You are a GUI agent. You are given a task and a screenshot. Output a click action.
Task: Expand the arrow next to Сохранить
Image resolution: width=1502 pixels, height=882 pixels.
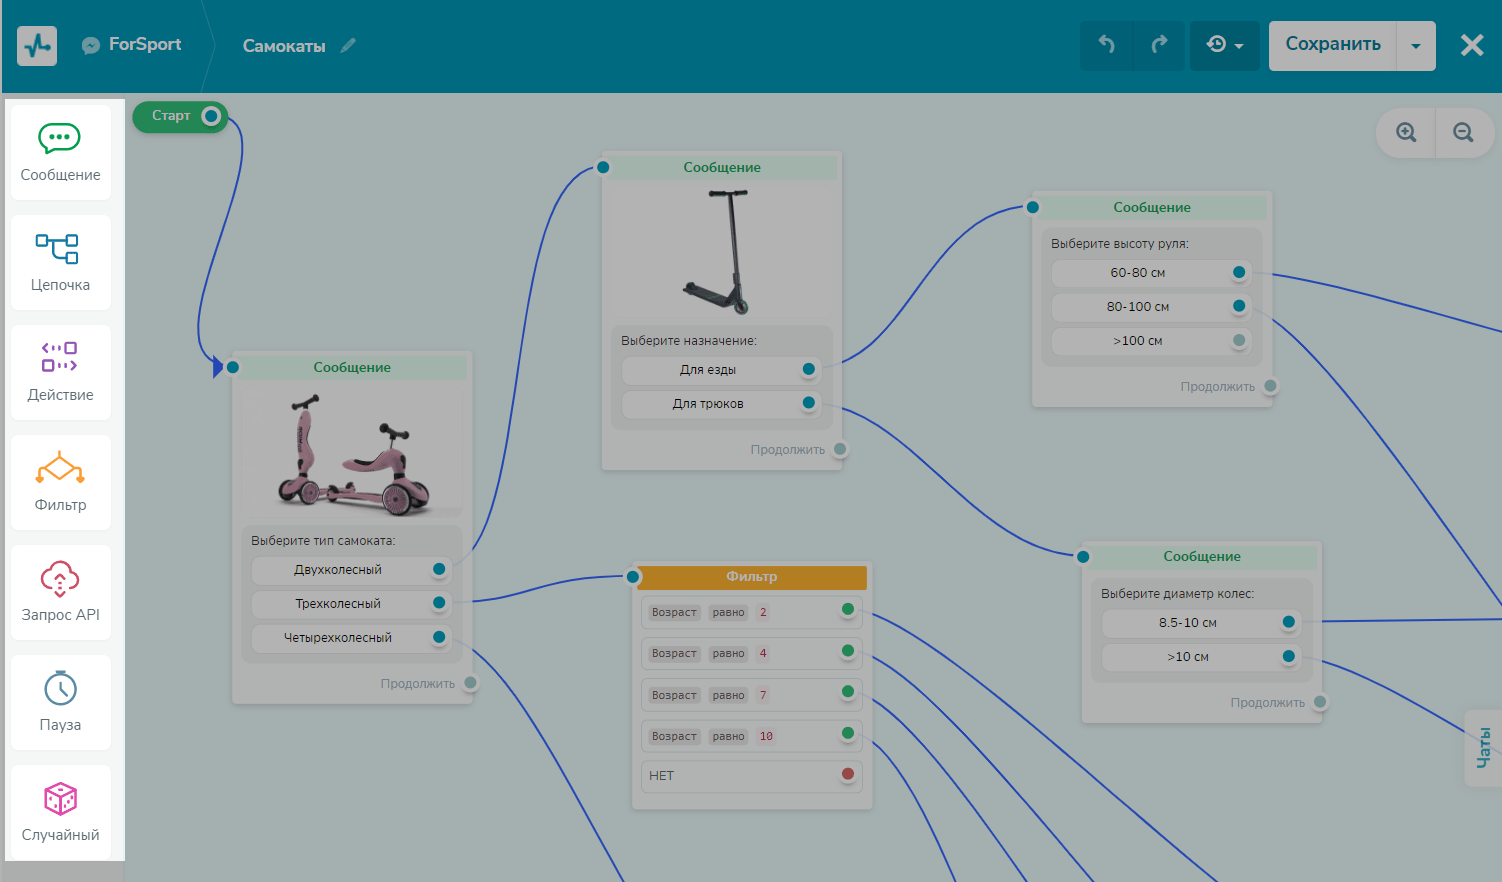(x=1415, y=46)
